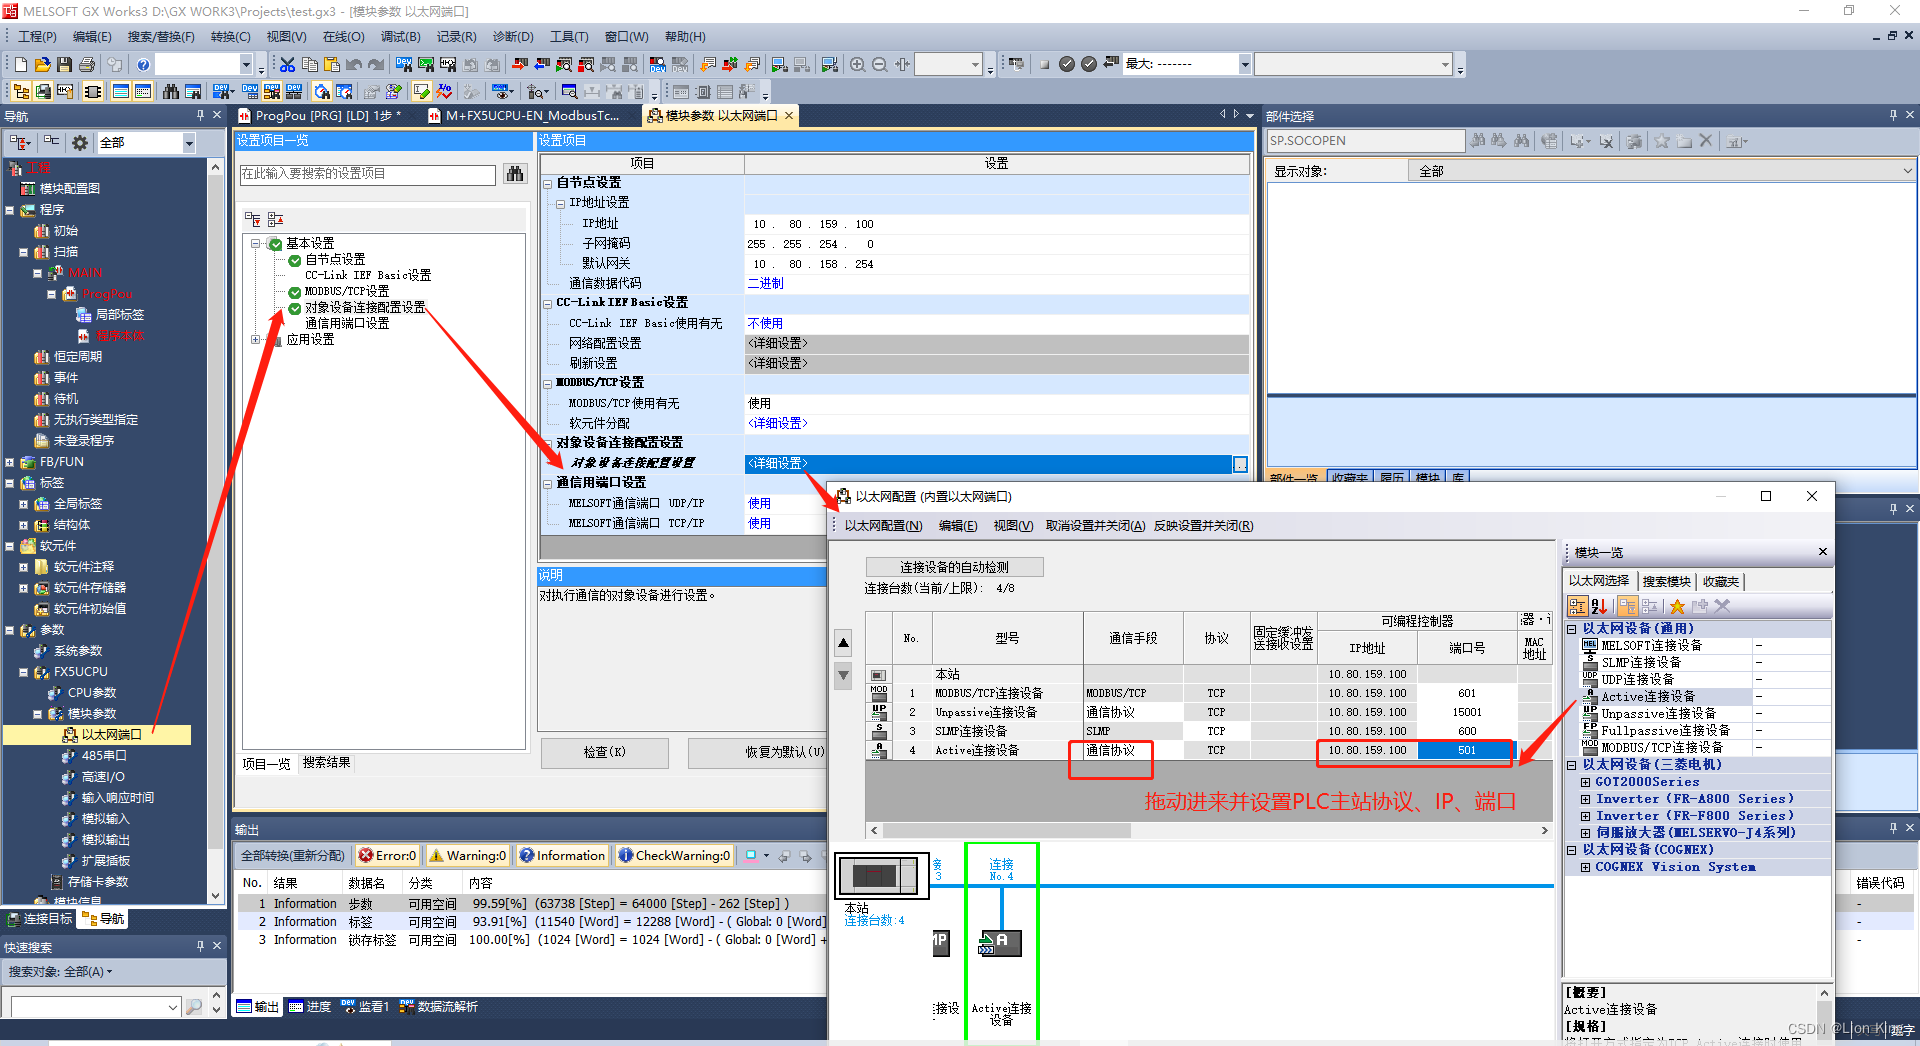1920x1046 pixels.
Task: Click the 检查(K) button
Action: tap(604, 752)
